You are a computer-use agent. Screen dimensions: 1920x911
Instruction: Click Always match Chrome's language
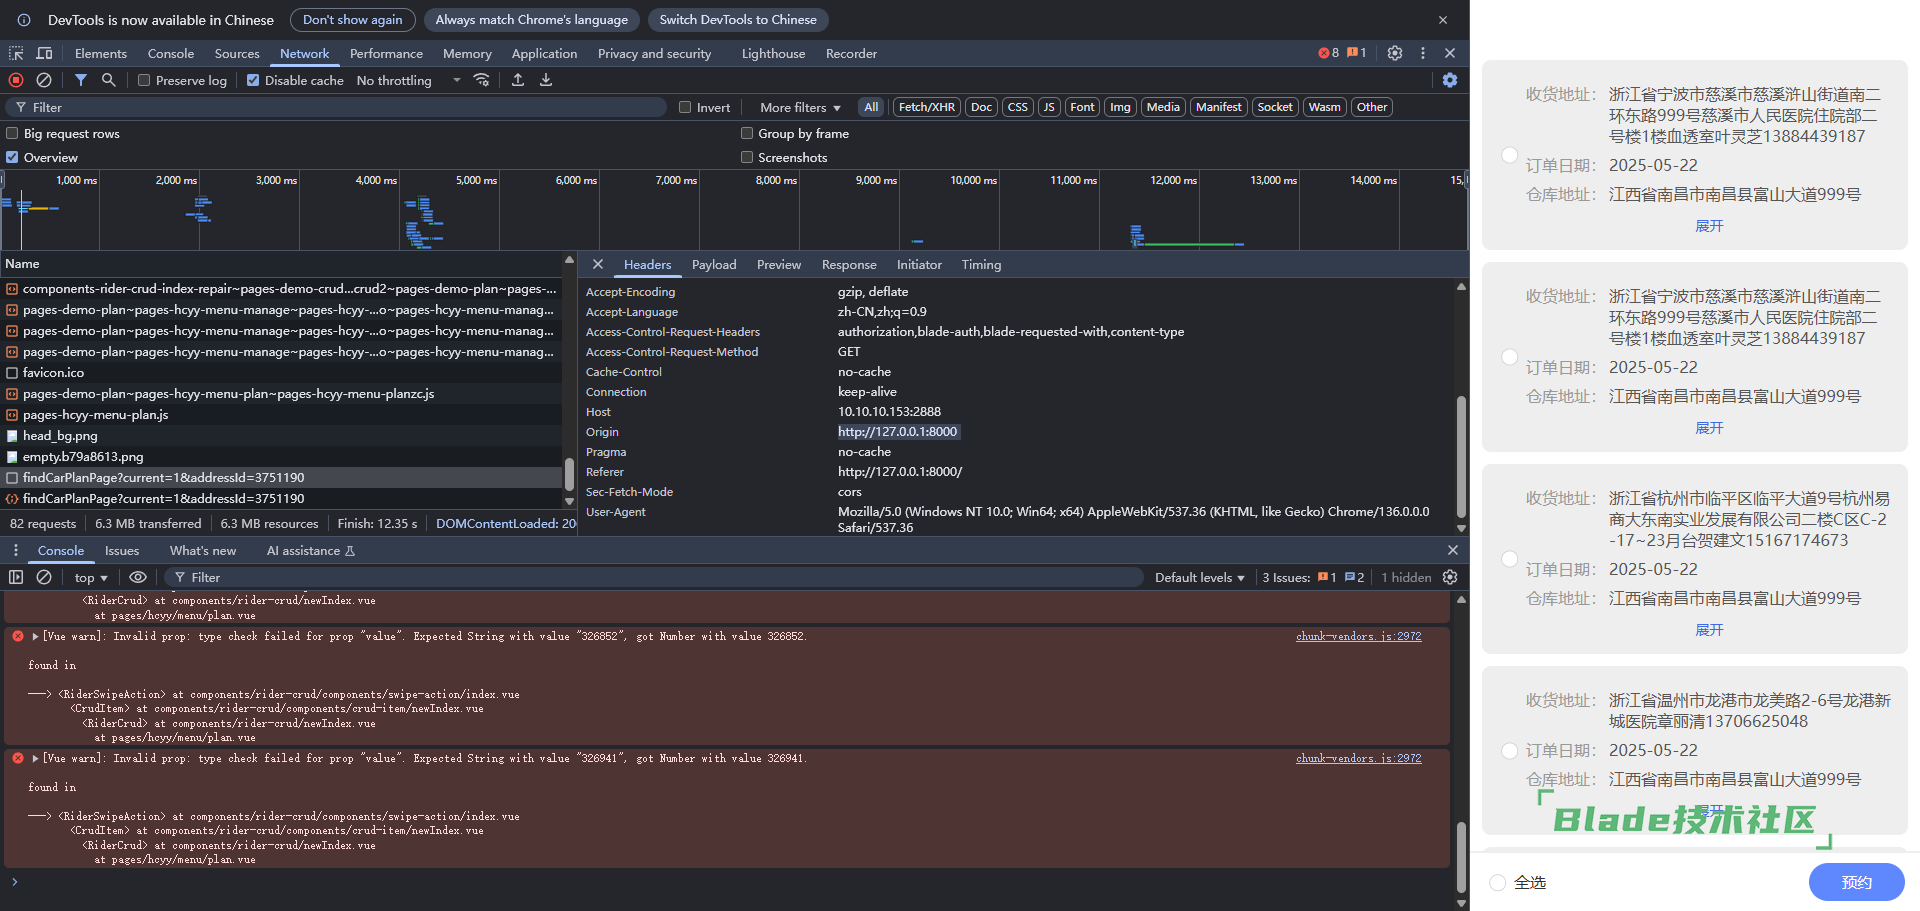click(532, 20)
